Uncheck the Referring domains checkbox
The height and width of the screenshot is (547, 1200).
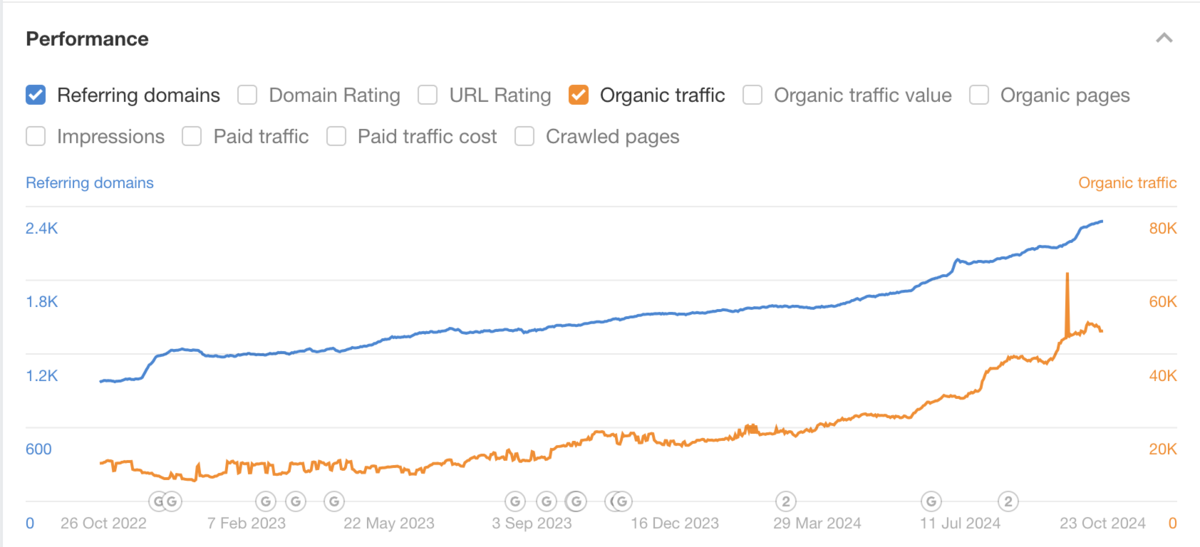tap(36, 96)
